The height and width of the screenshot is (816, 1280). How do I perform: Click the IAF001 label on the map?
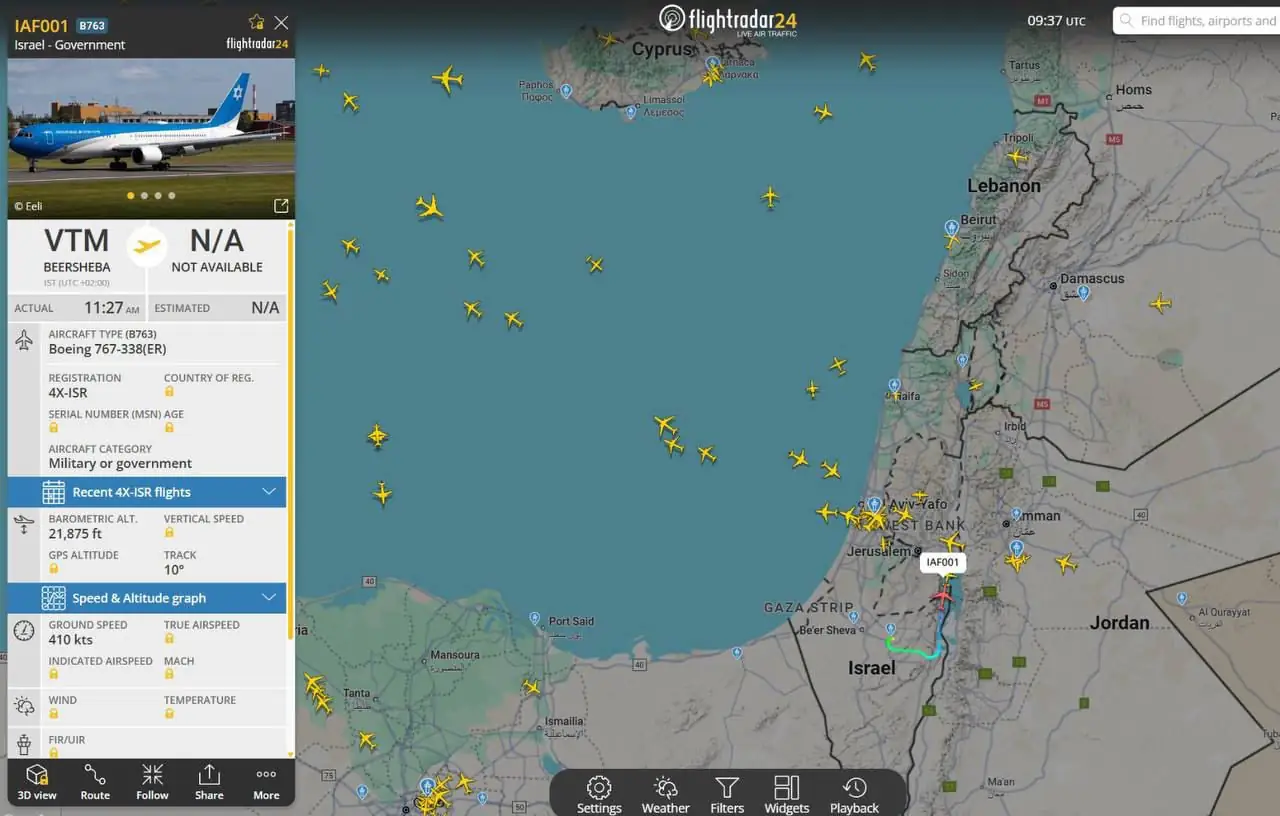tap(942, 562)
